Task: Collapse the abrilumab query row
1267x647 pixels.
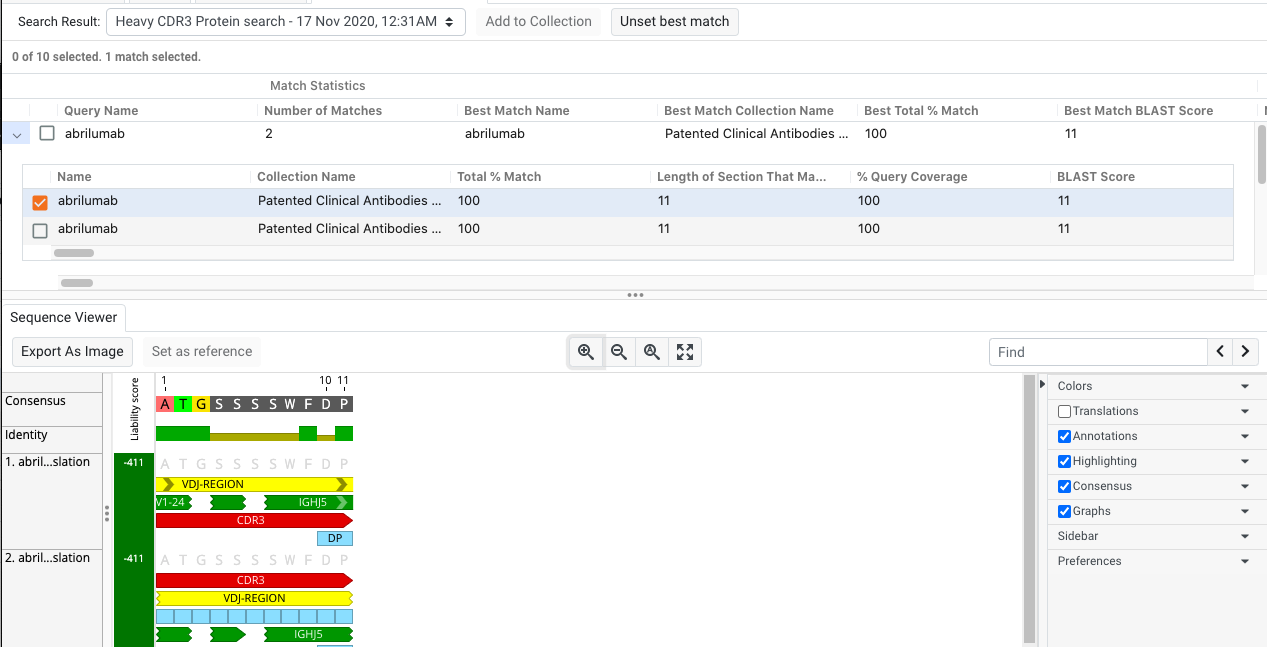Action: [15, 132]
